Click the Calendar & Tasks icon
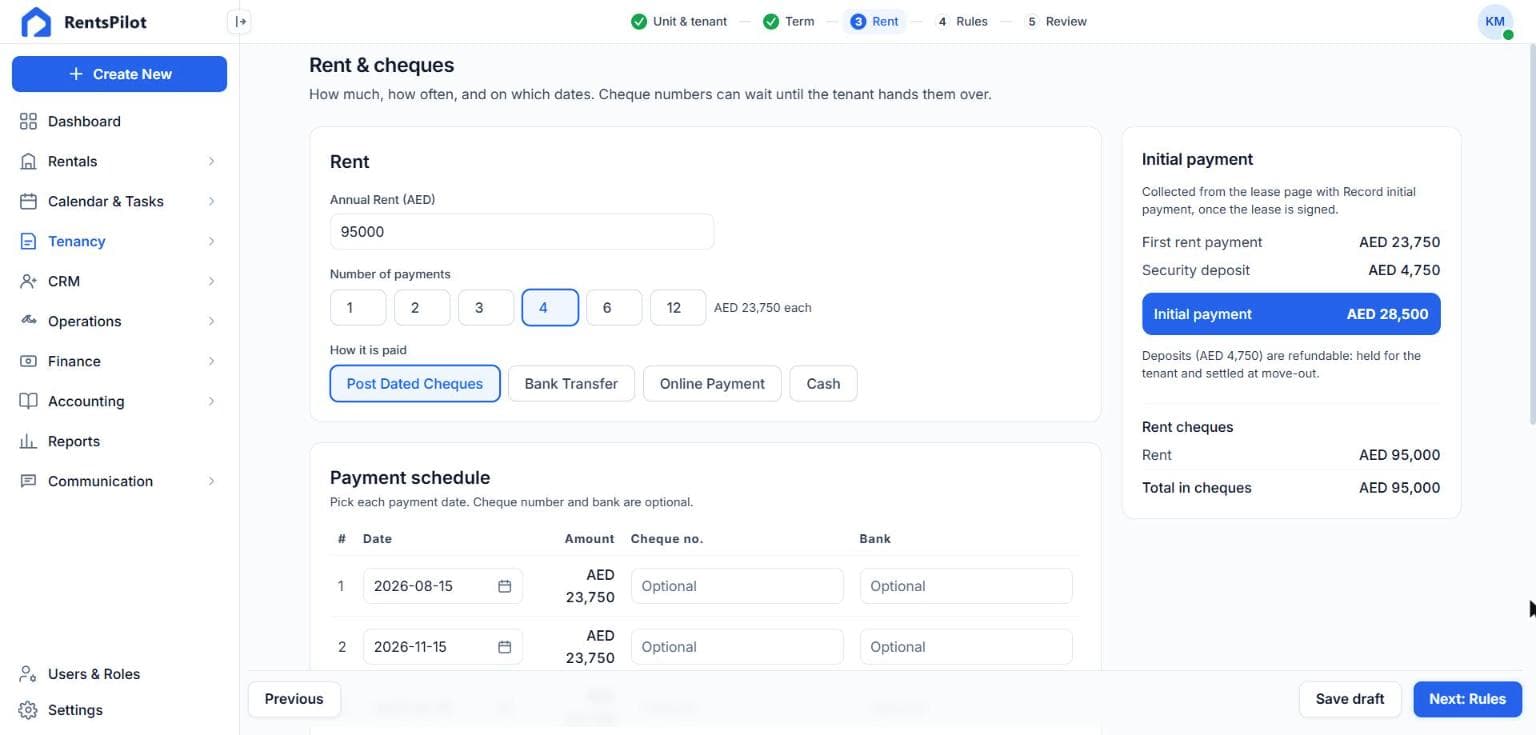The width and height of the screenshot is (1536, 735). coord(28,201)
